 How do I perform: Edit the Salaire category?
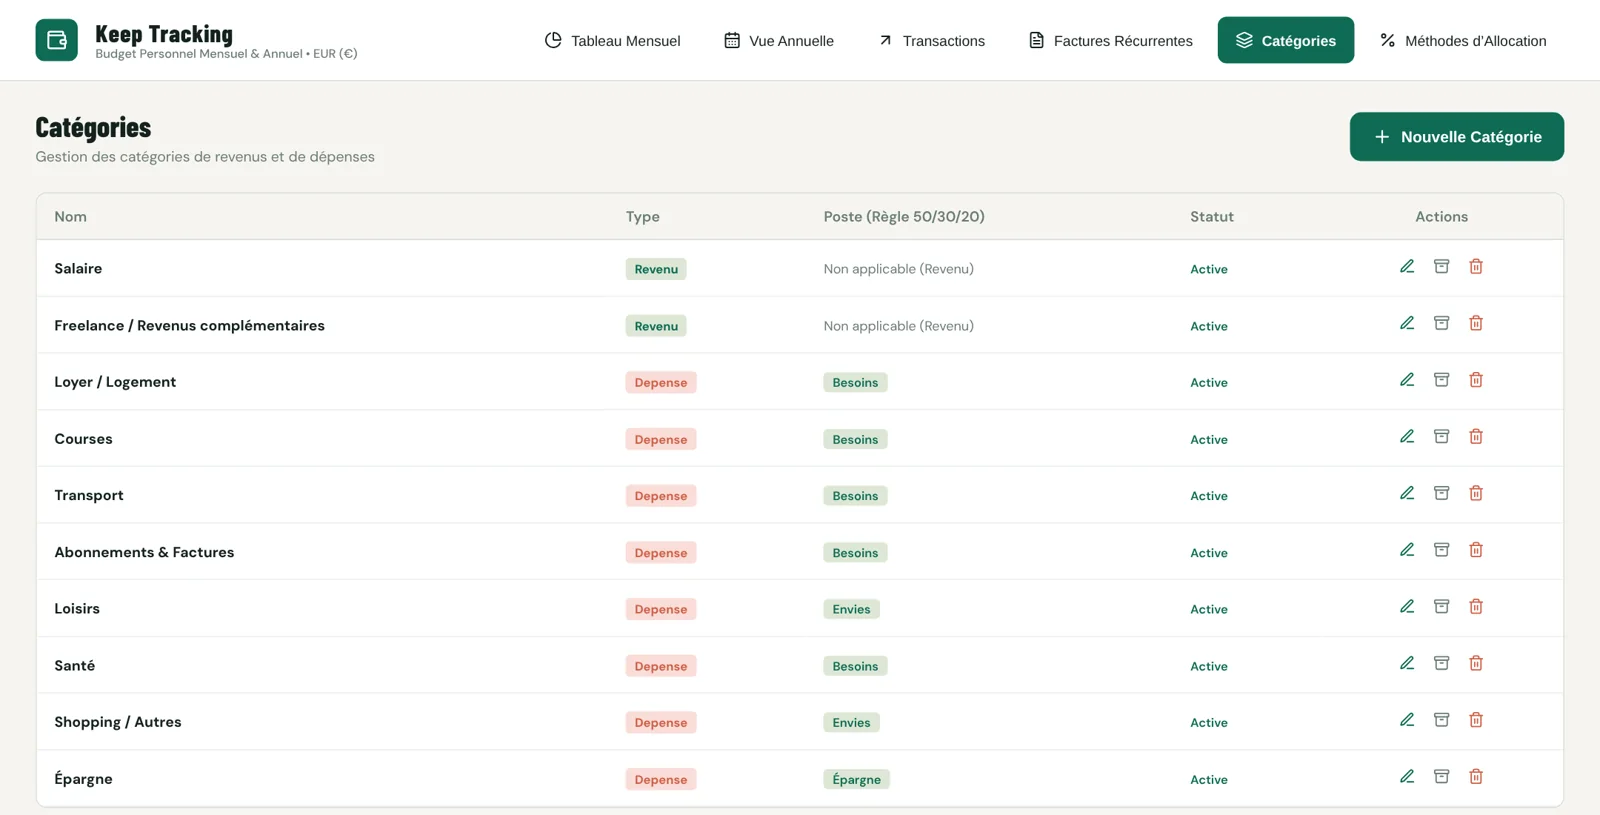tap(1407, 266)
